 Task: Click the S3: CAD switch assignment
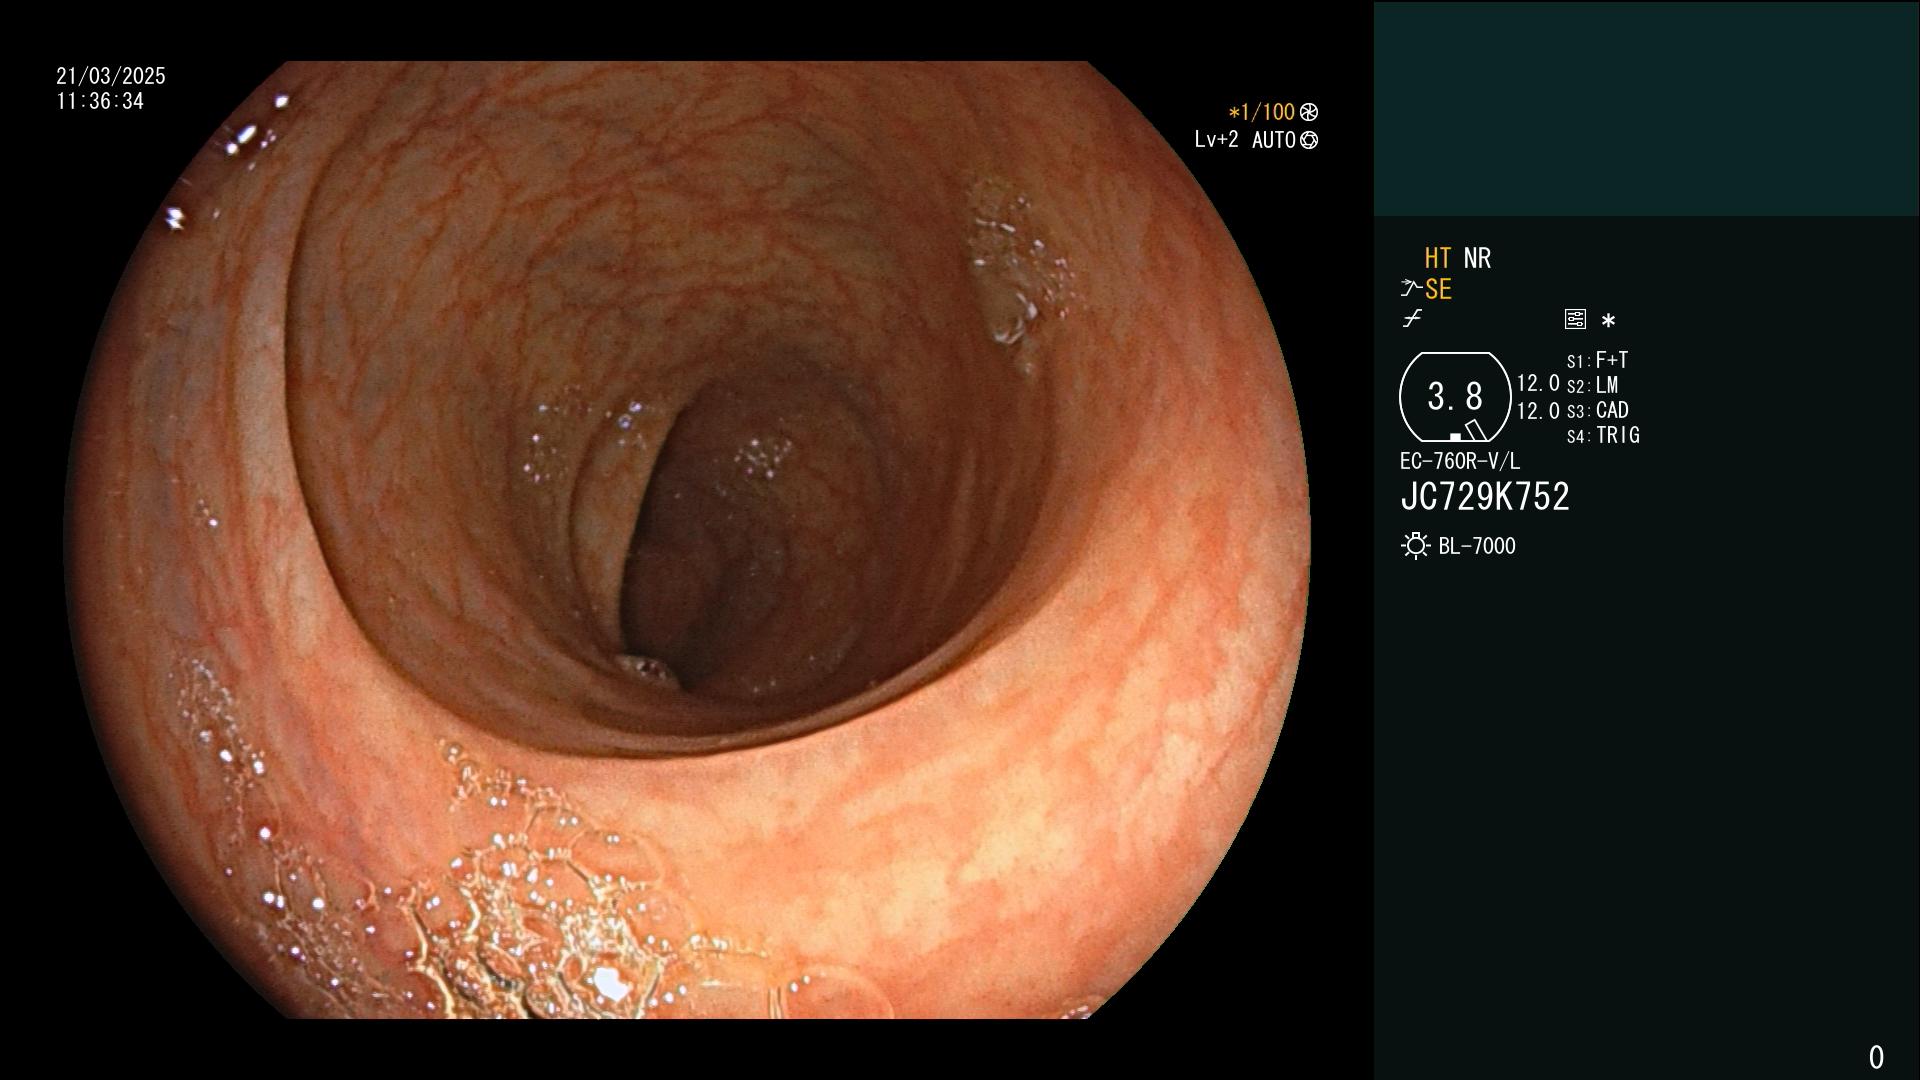pyautogui.click(x=1597, y=410)
